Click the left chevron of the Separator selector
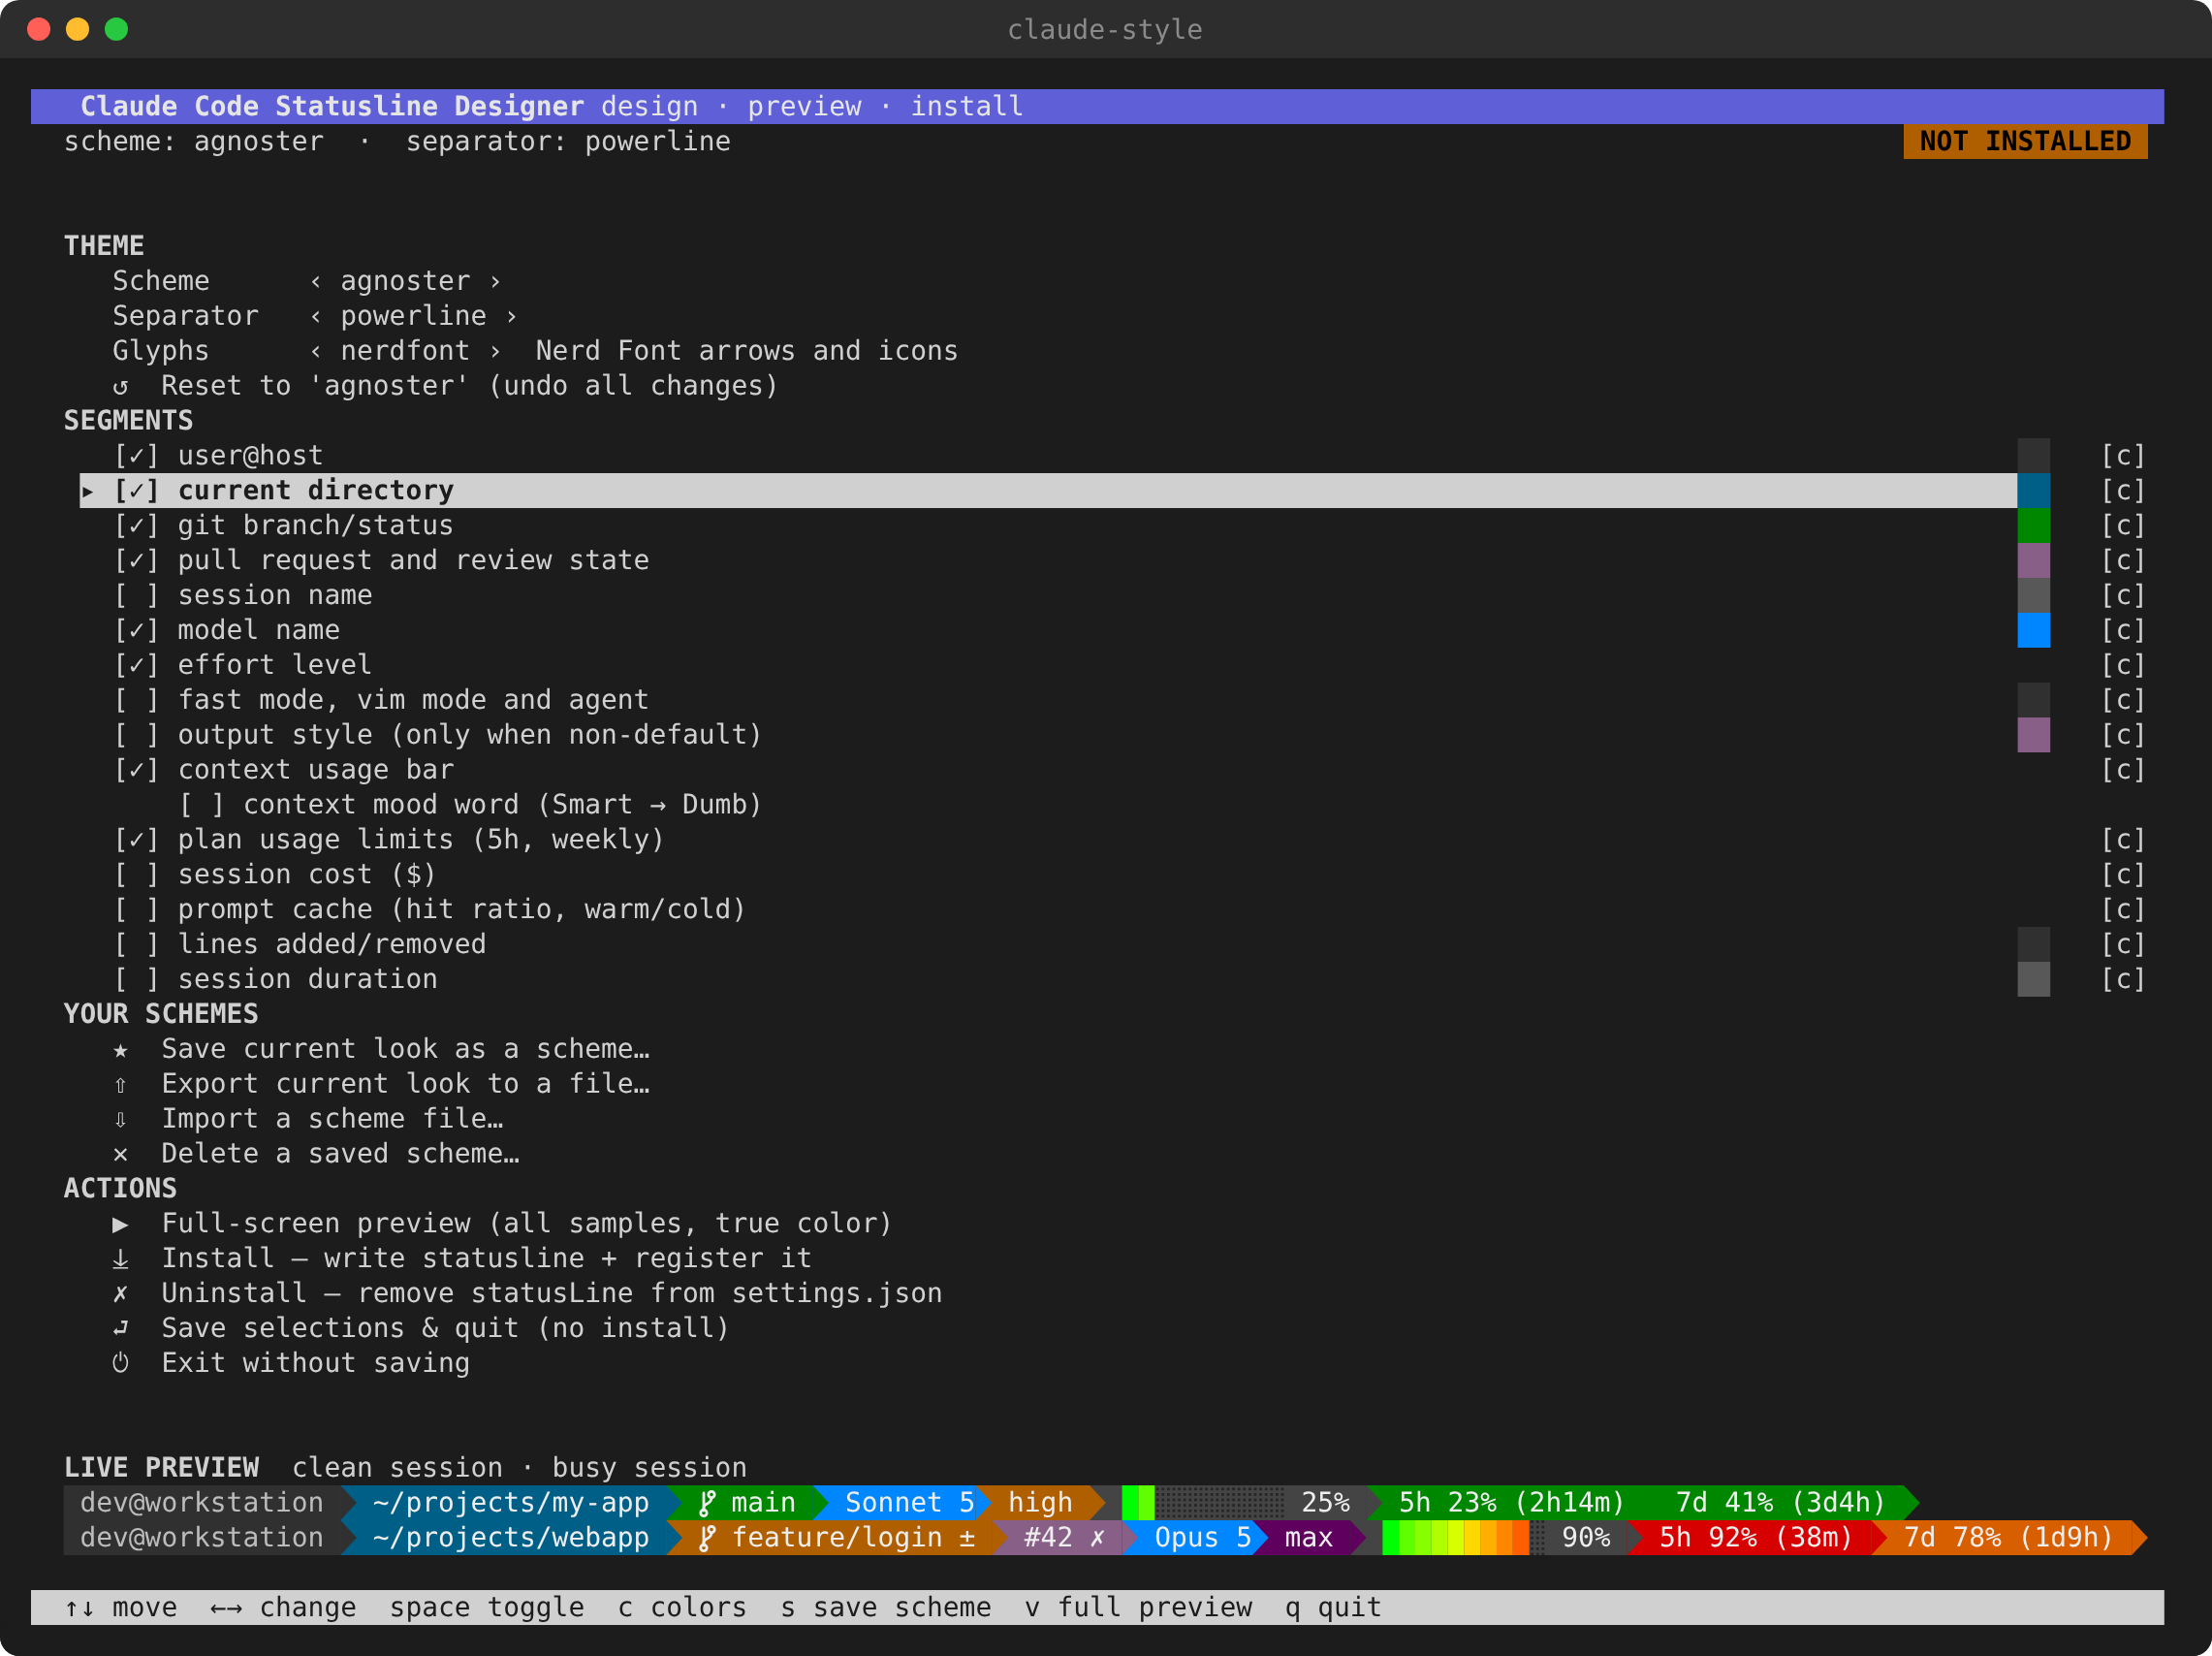Screen dimensions: 2212x1656 pos(316,317)
